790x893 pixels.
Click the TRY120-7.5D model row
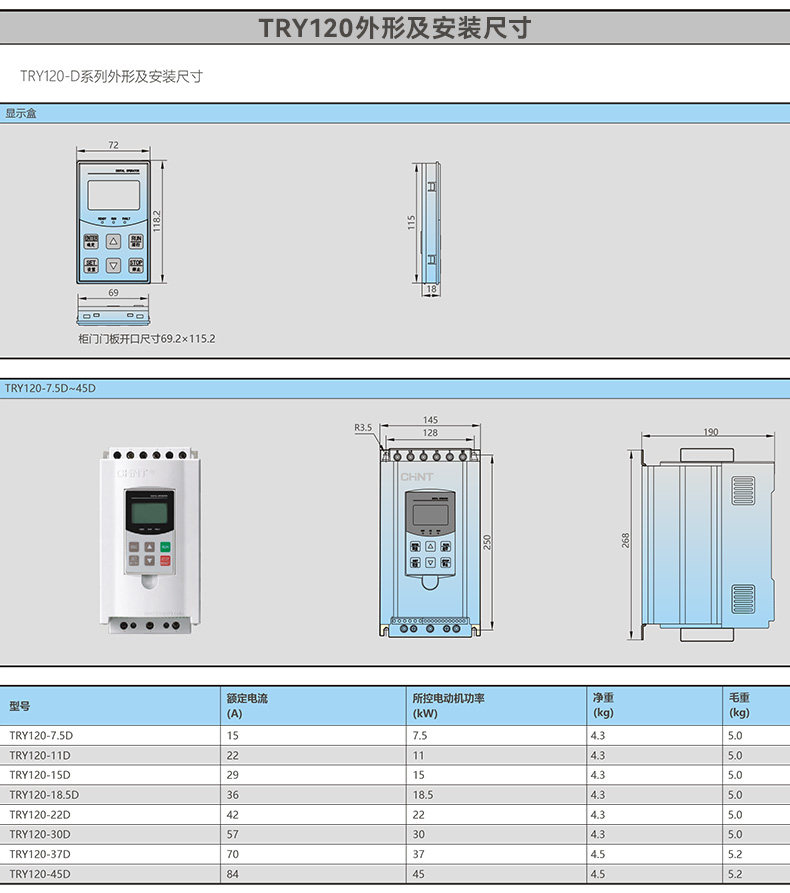pos(395,735)
